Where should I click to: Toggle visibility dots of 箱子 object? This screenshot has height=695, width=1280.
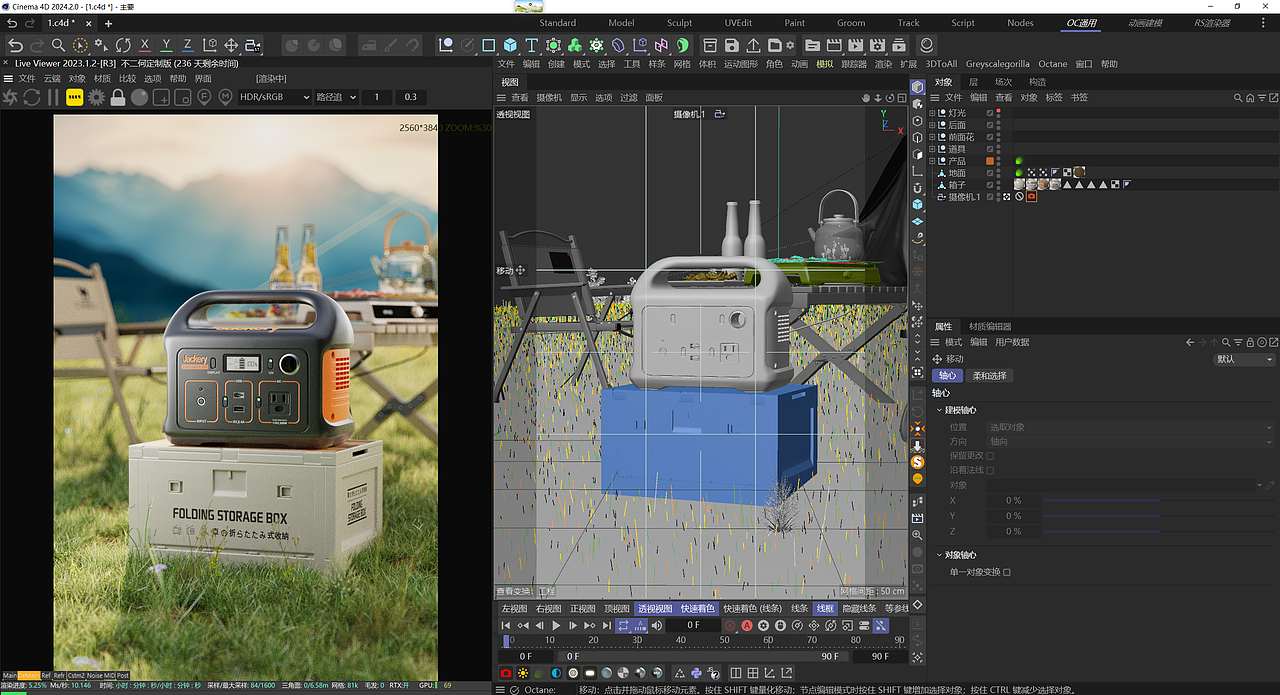[999, 185]
